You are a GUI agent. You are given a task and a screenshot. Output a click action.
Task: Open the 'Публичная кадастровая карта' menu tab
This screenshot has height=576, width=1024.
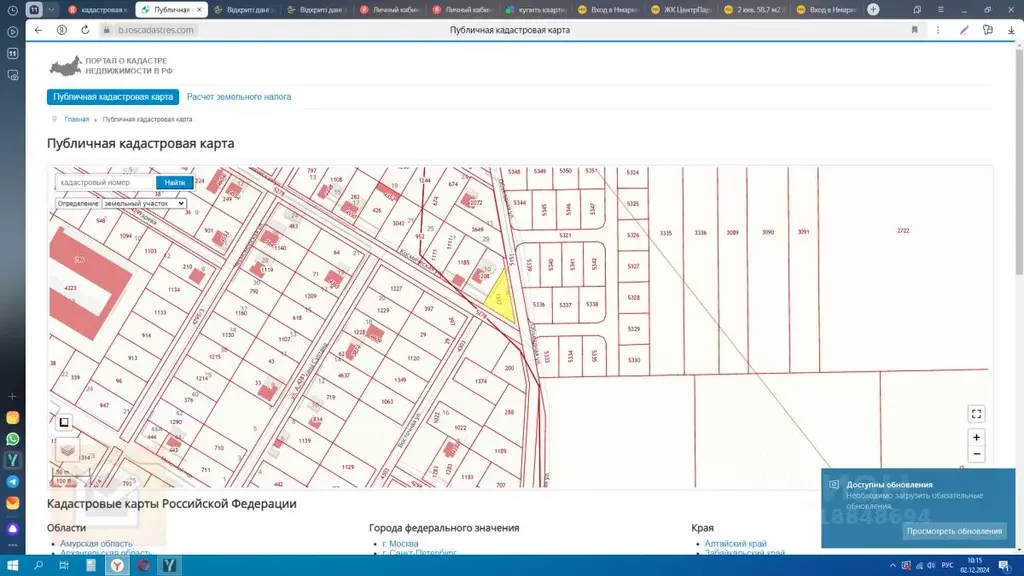[113, 97]
